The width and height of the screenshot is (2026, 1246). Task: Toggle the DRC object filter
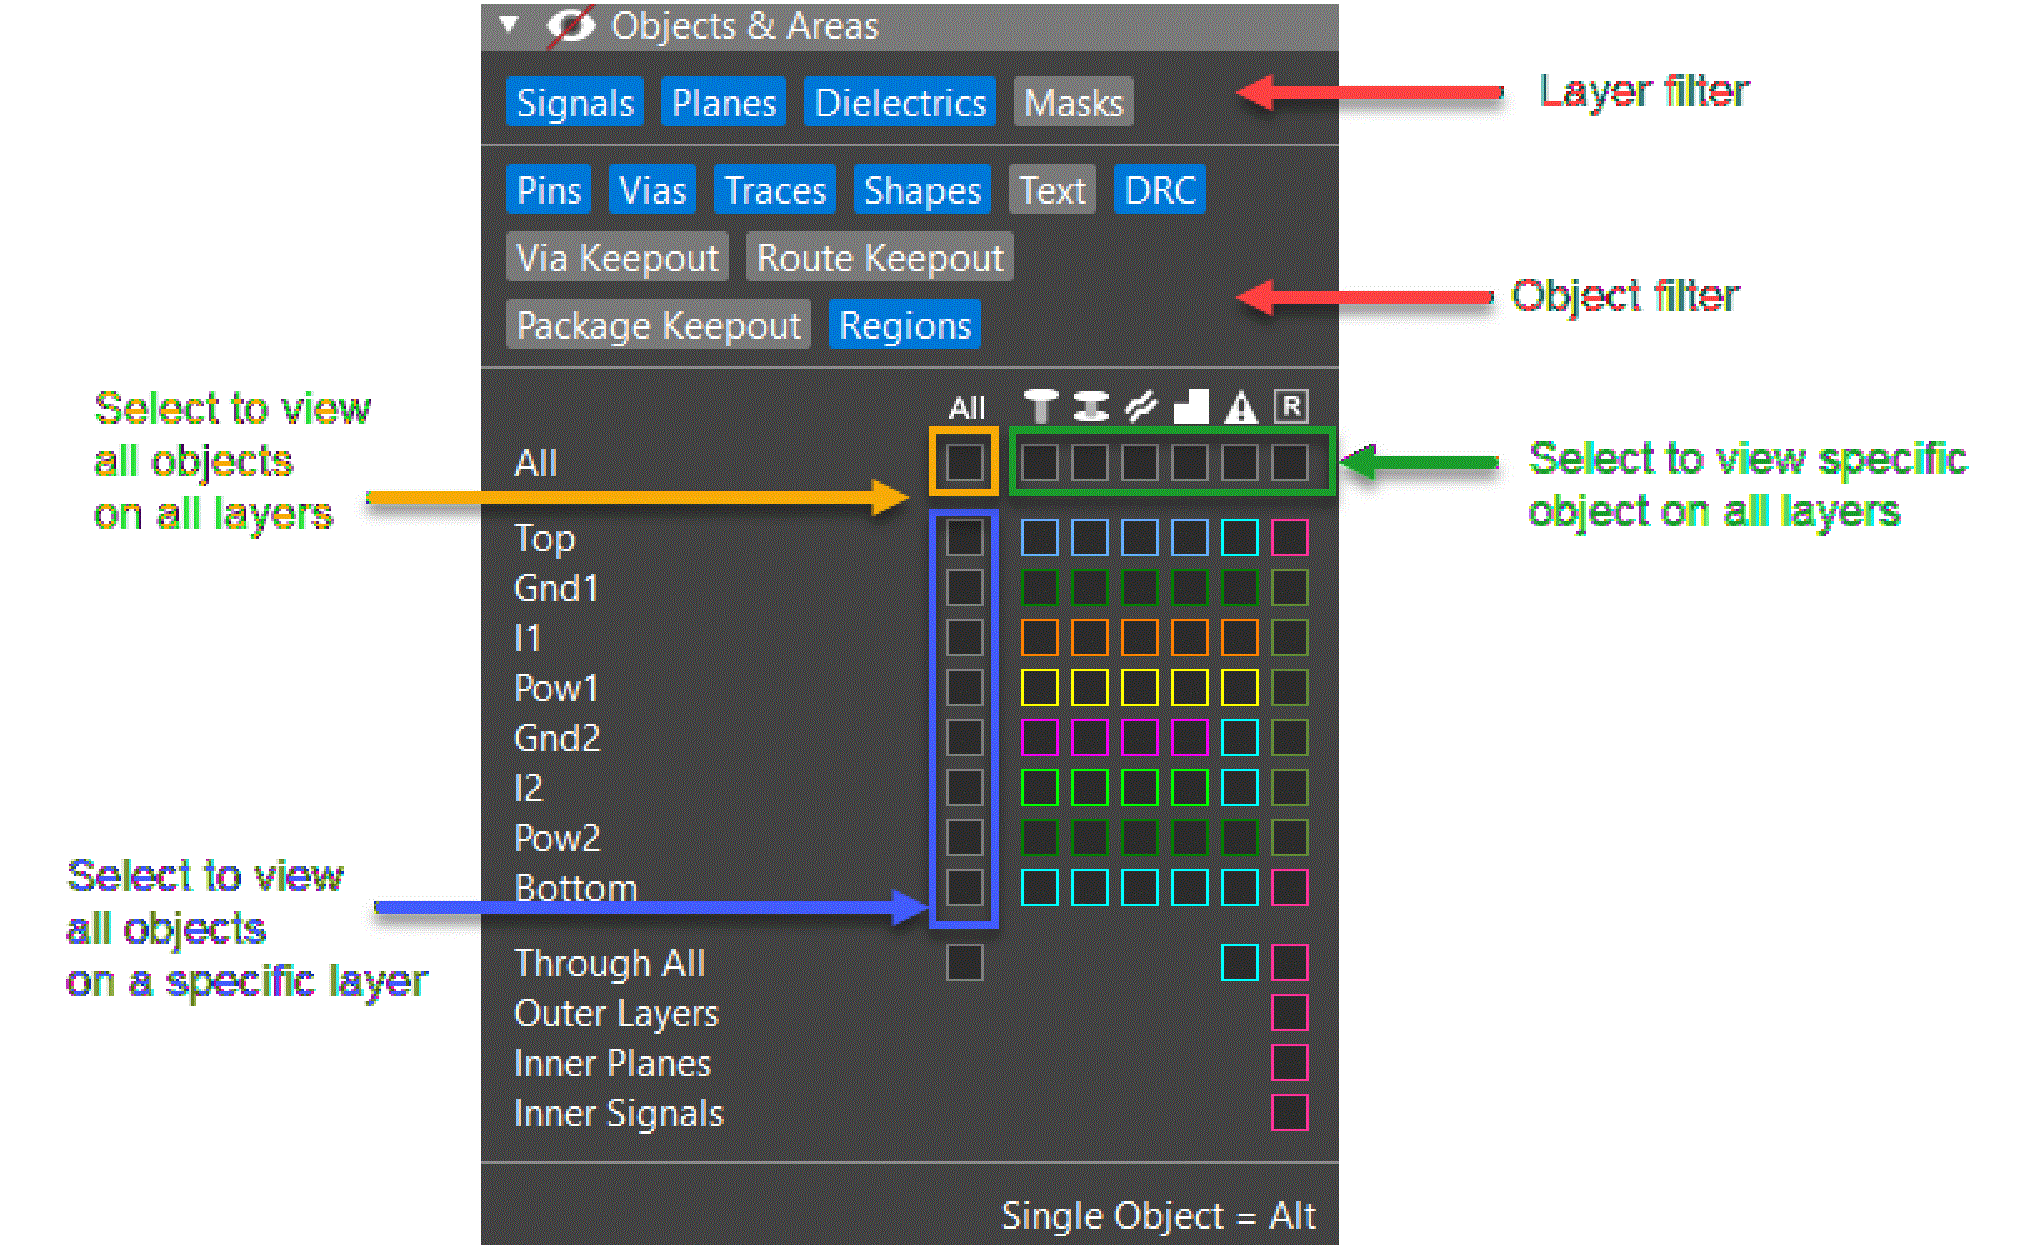point(1160,190)
